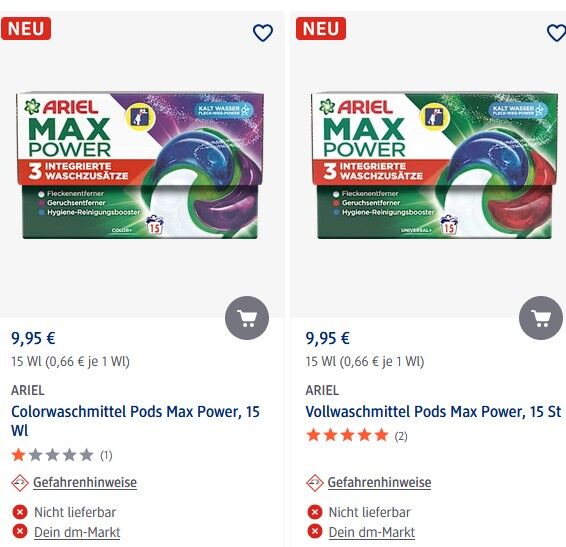Image resolution: width=566 pixels, height=547 pixels.
Task: Click hazard diamond icon under Colorwaschmittel
Action: (x=20, y=483)
